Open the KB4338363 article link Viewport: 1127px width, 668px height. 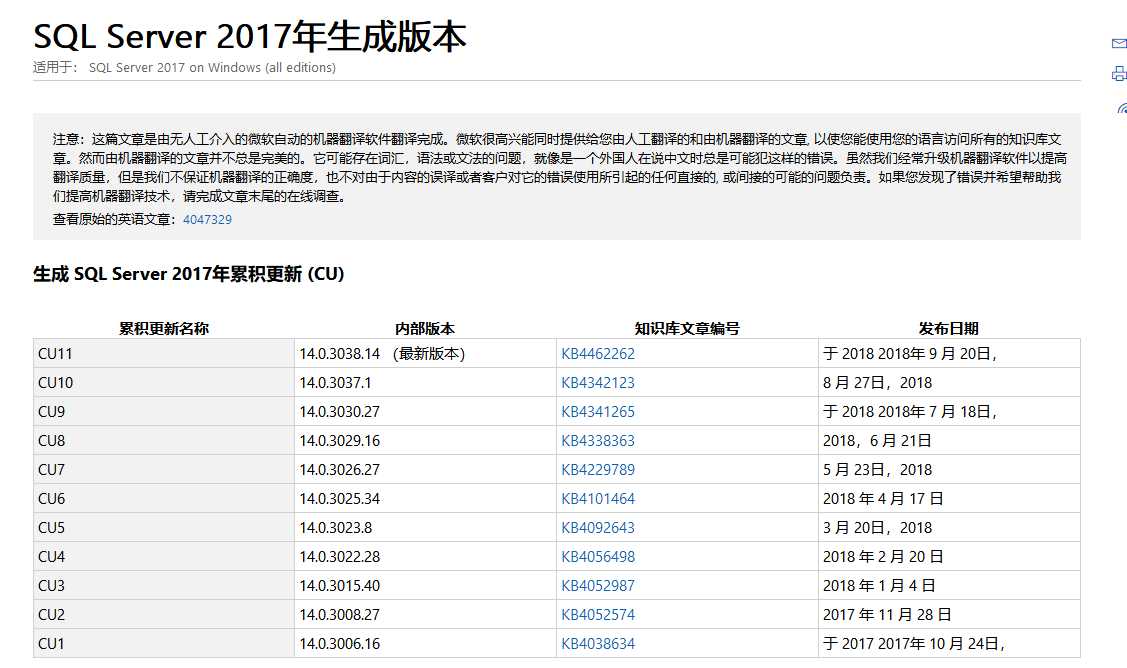point(597,441)
